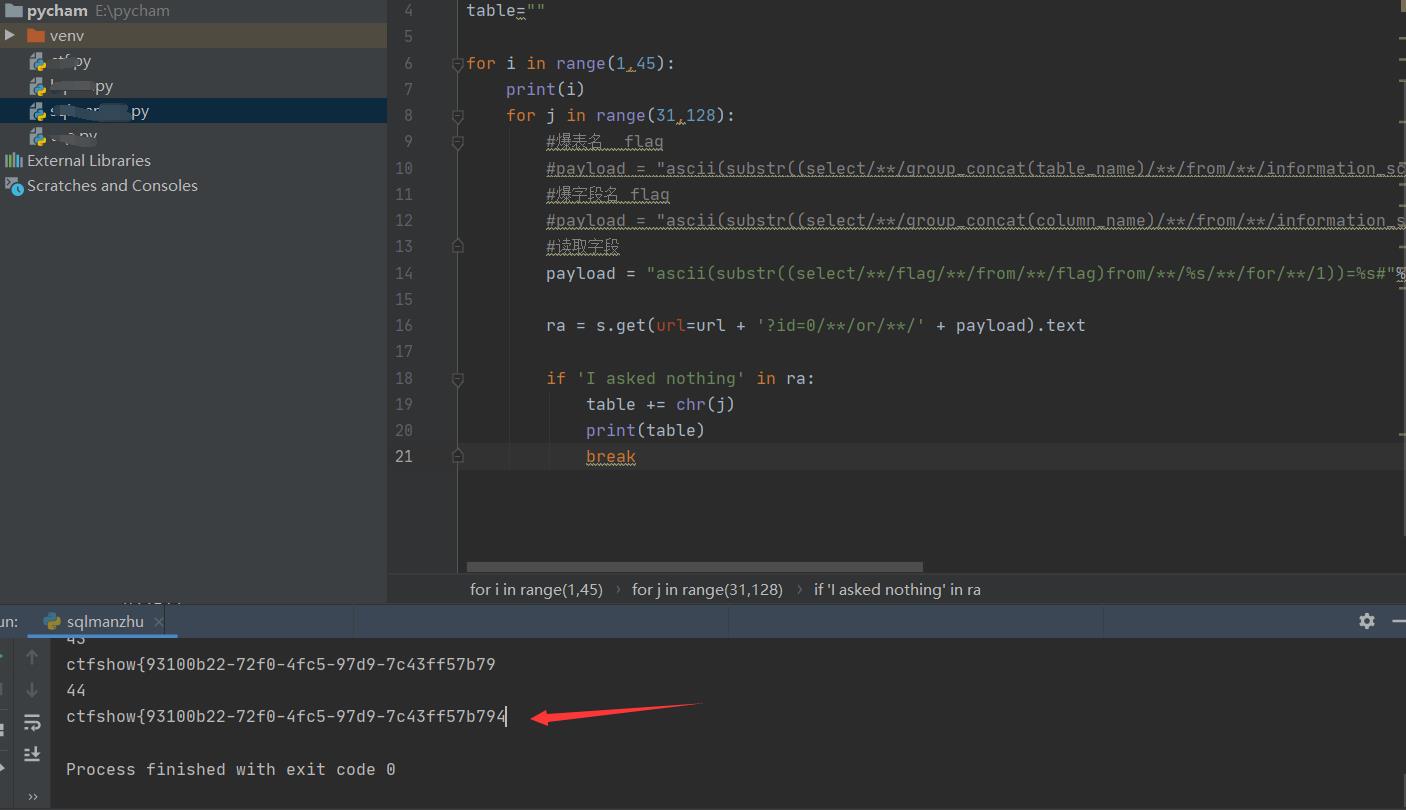Click line number 21 in gutter
Screen dimensions: 1406x810
pos(403,456)
